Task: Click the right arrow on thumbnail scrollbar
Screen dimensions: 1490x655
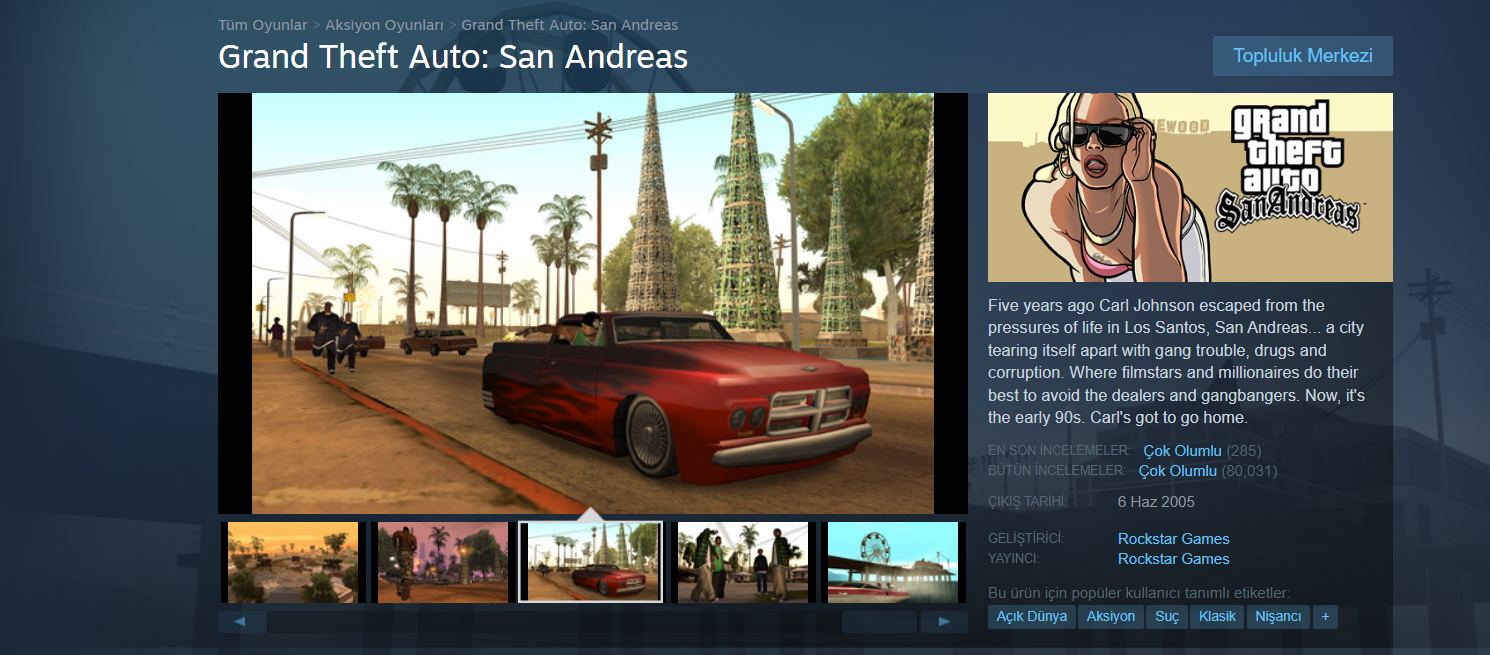Action: point(943,622)
